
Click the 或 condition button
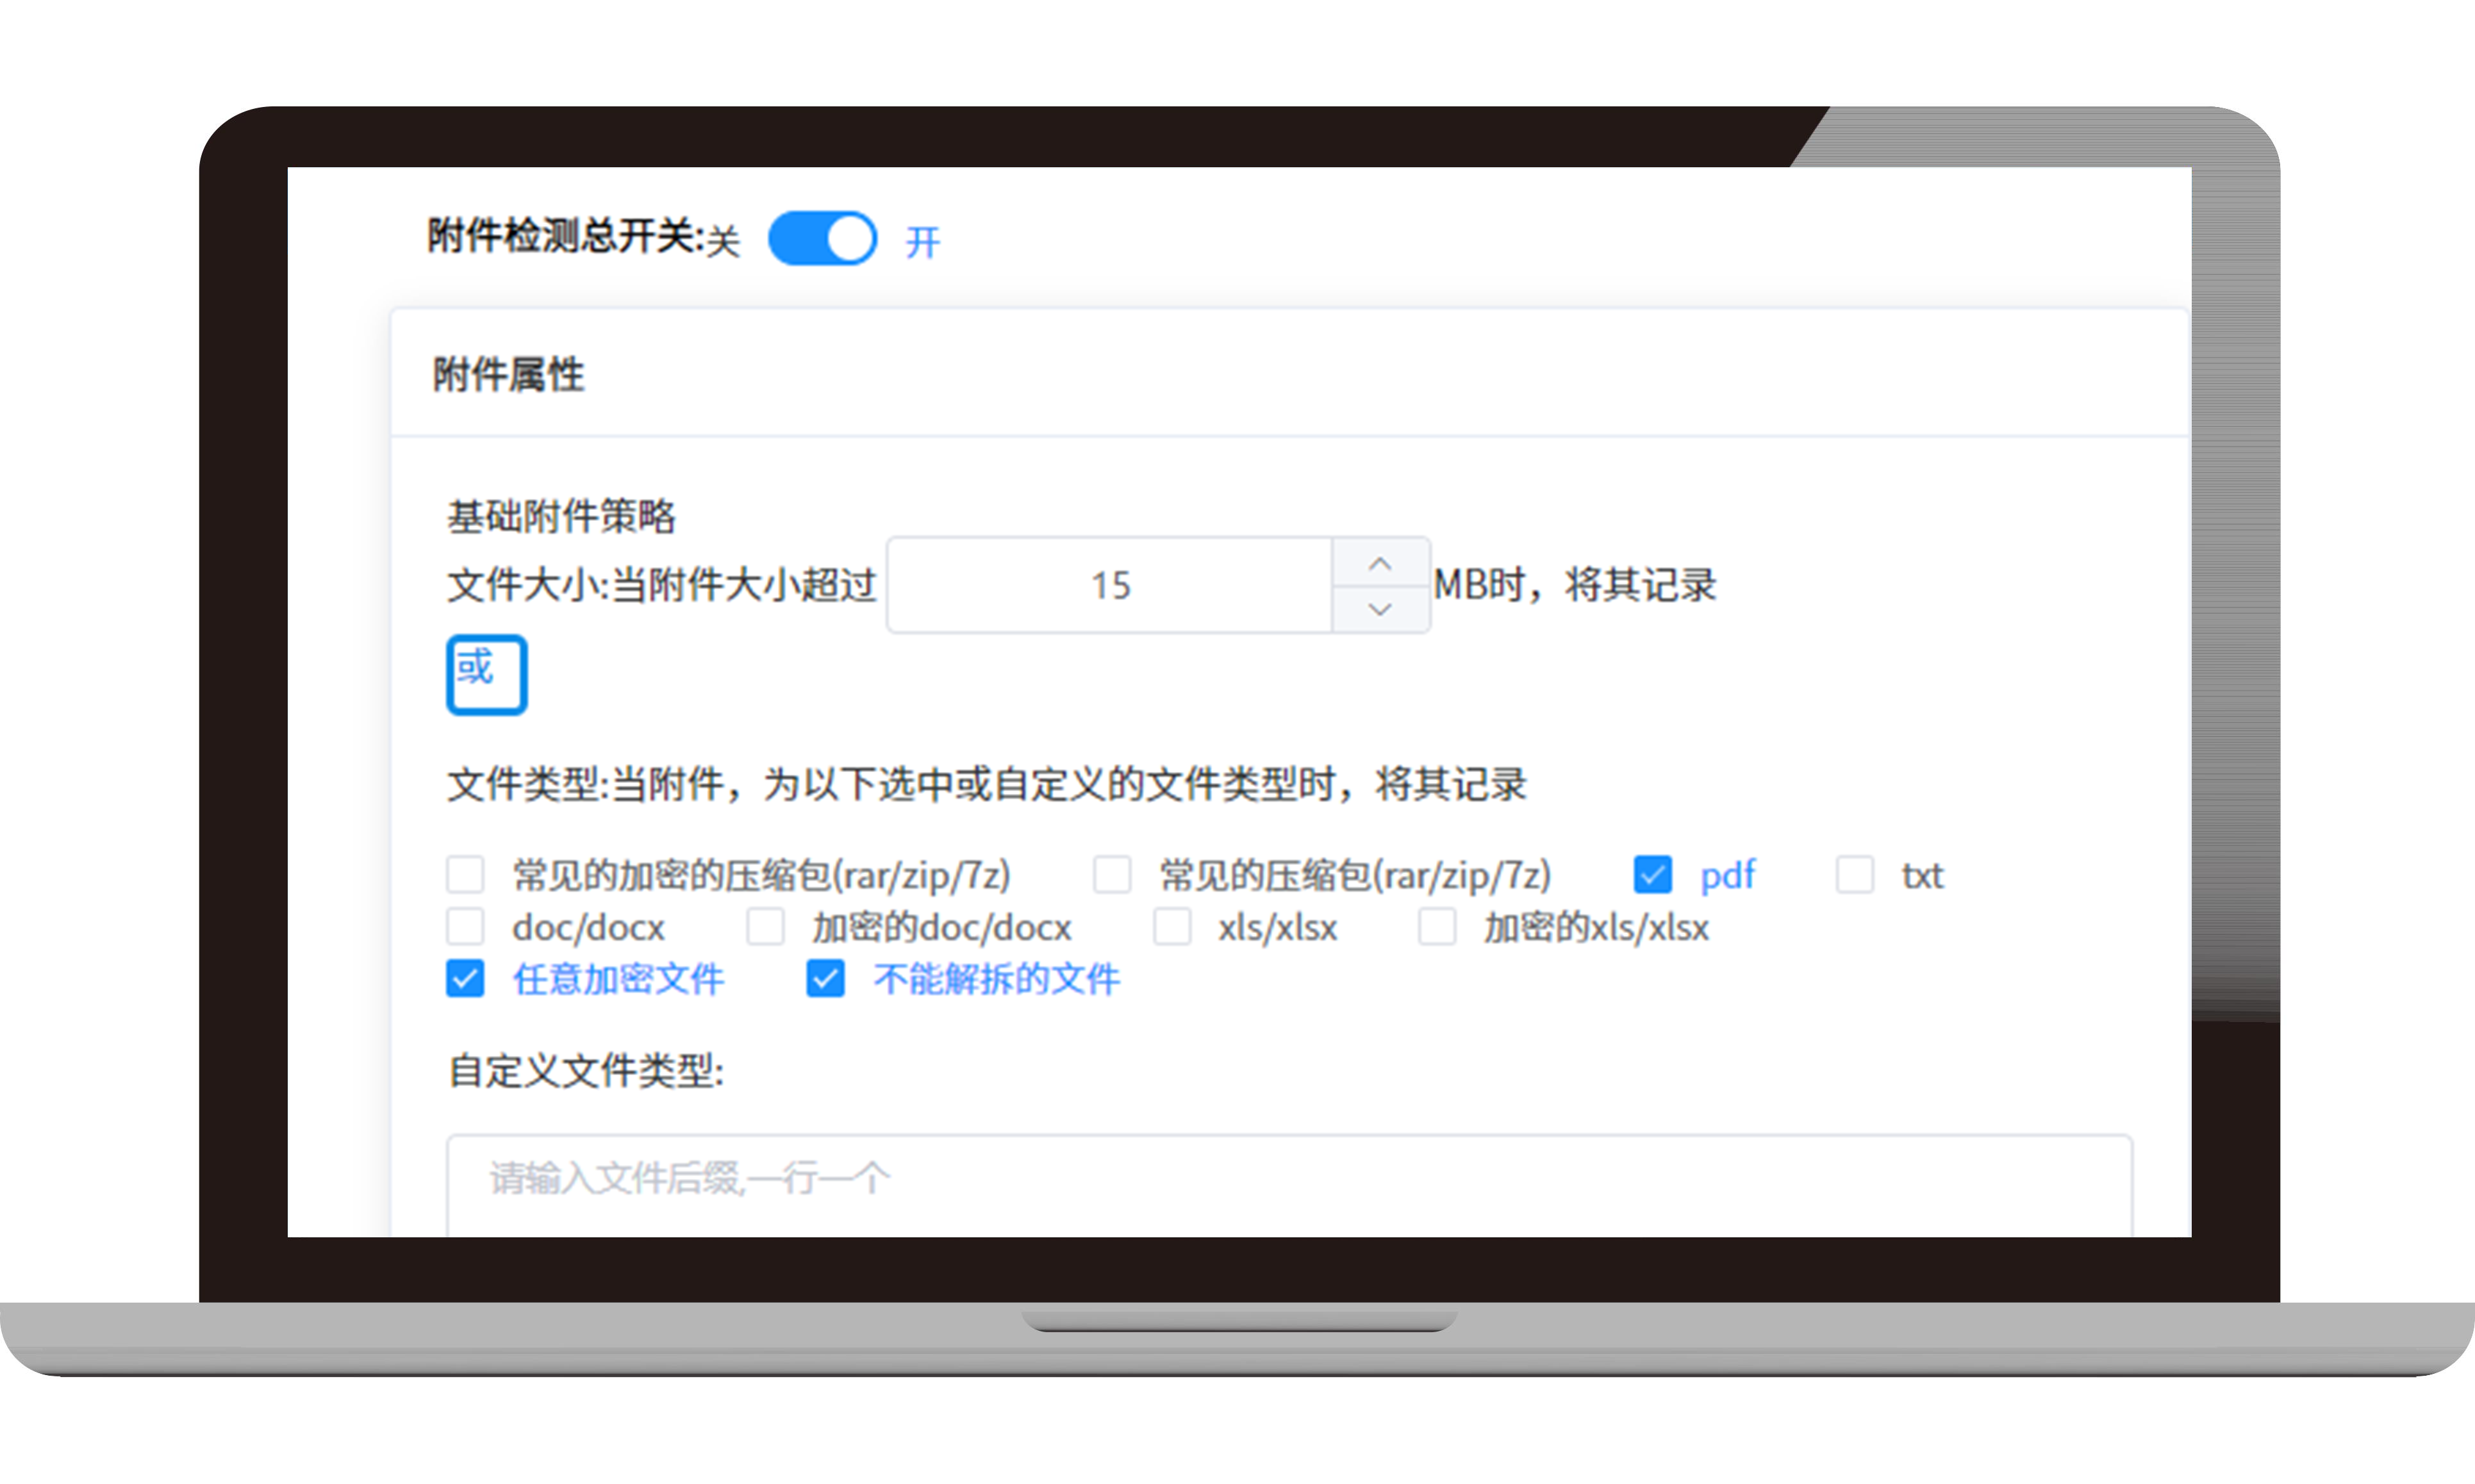point(486,674)
